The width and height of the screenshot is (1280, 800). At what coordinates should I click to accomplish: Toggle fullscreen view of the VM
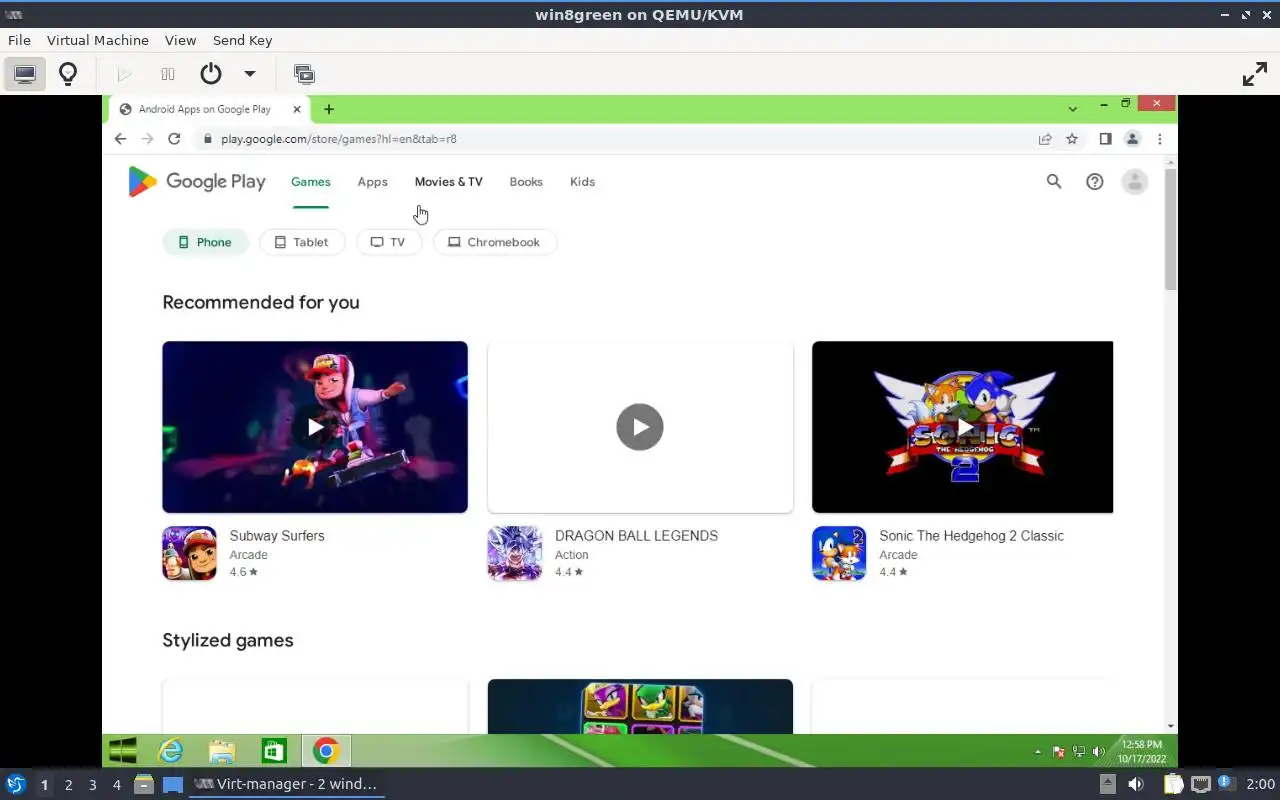point(1254,74)
